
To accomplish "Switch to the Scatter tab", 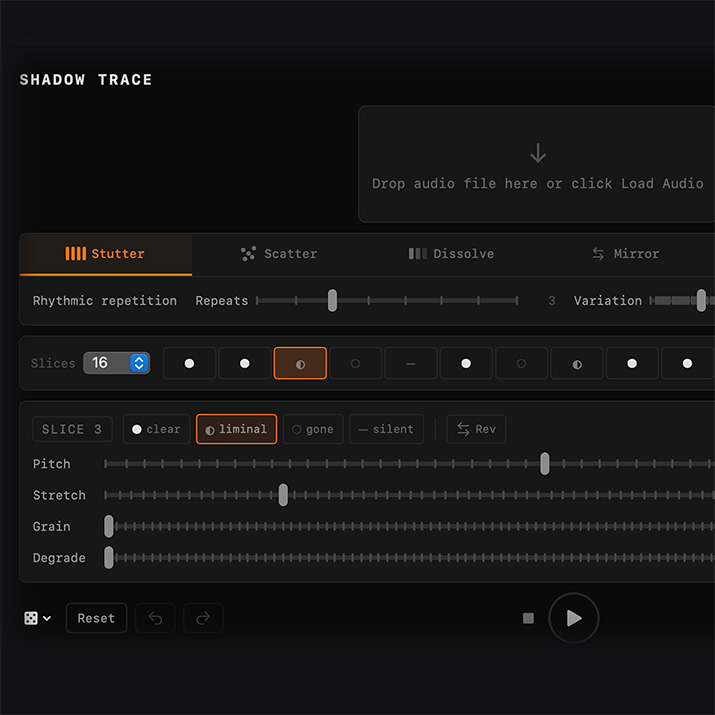I will pos(279,254).
